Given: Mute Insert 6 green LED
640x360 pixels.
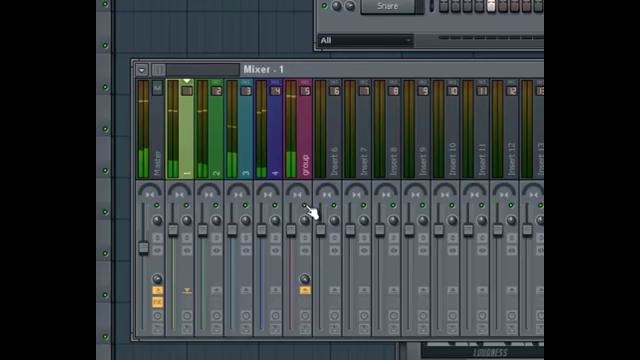Looking at the screenshot, I should (x=334, y=205).
